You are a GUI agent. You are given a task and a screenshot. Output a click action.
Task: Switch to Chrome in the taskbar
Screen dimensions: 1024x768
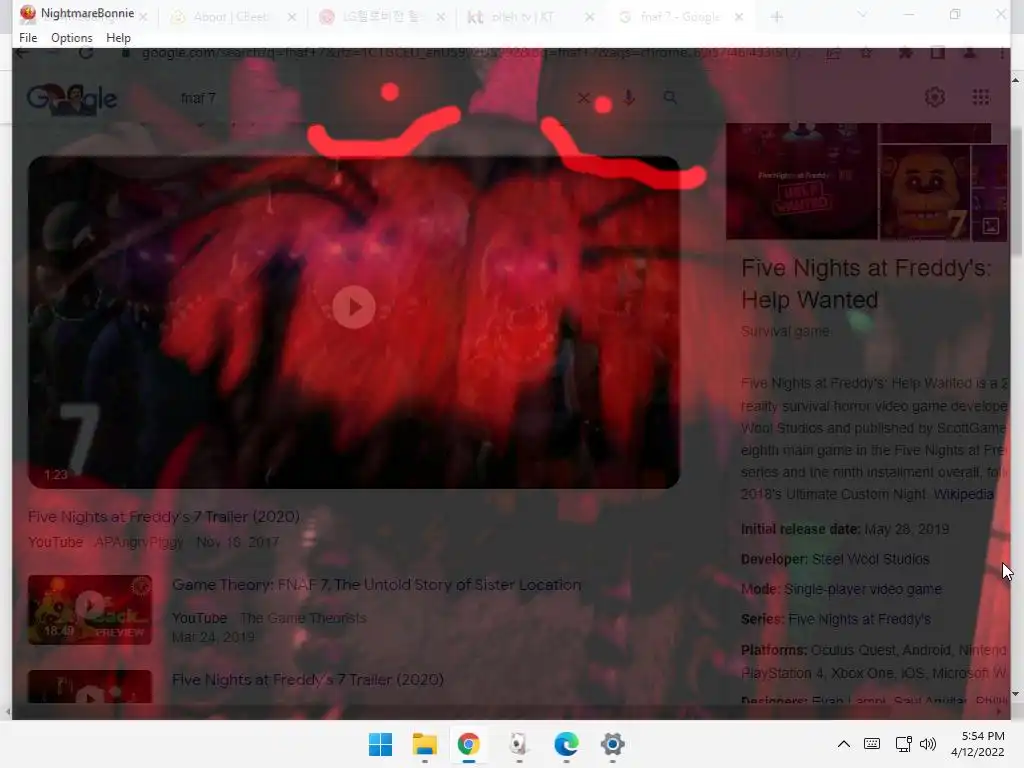[468, 744]
